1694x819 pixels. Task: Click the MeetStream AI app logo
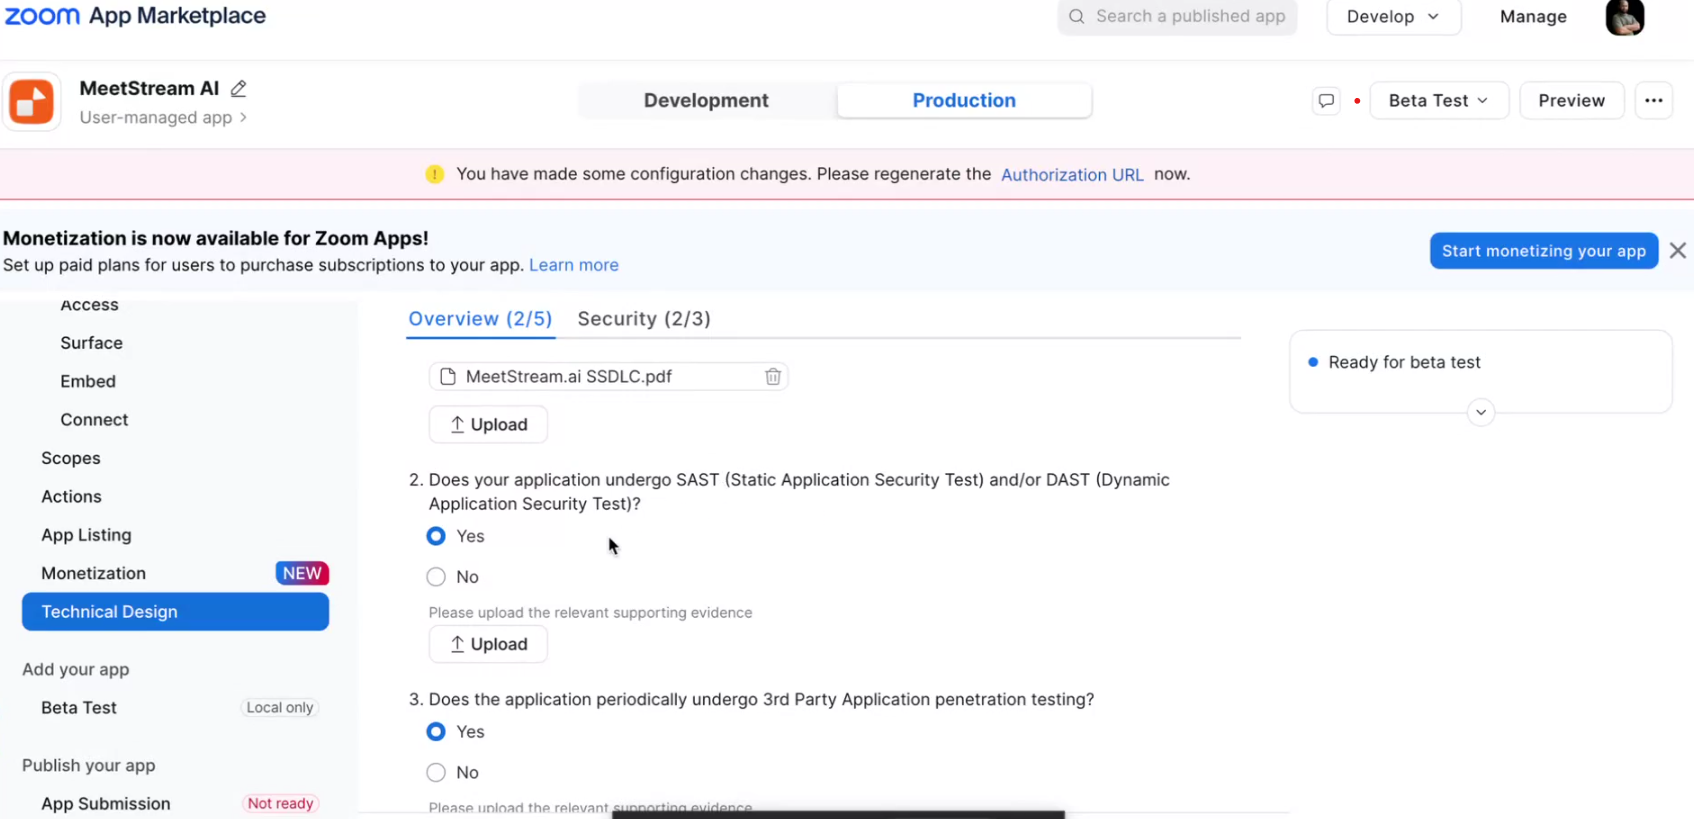pyautogui.click(x=32, y=102)
